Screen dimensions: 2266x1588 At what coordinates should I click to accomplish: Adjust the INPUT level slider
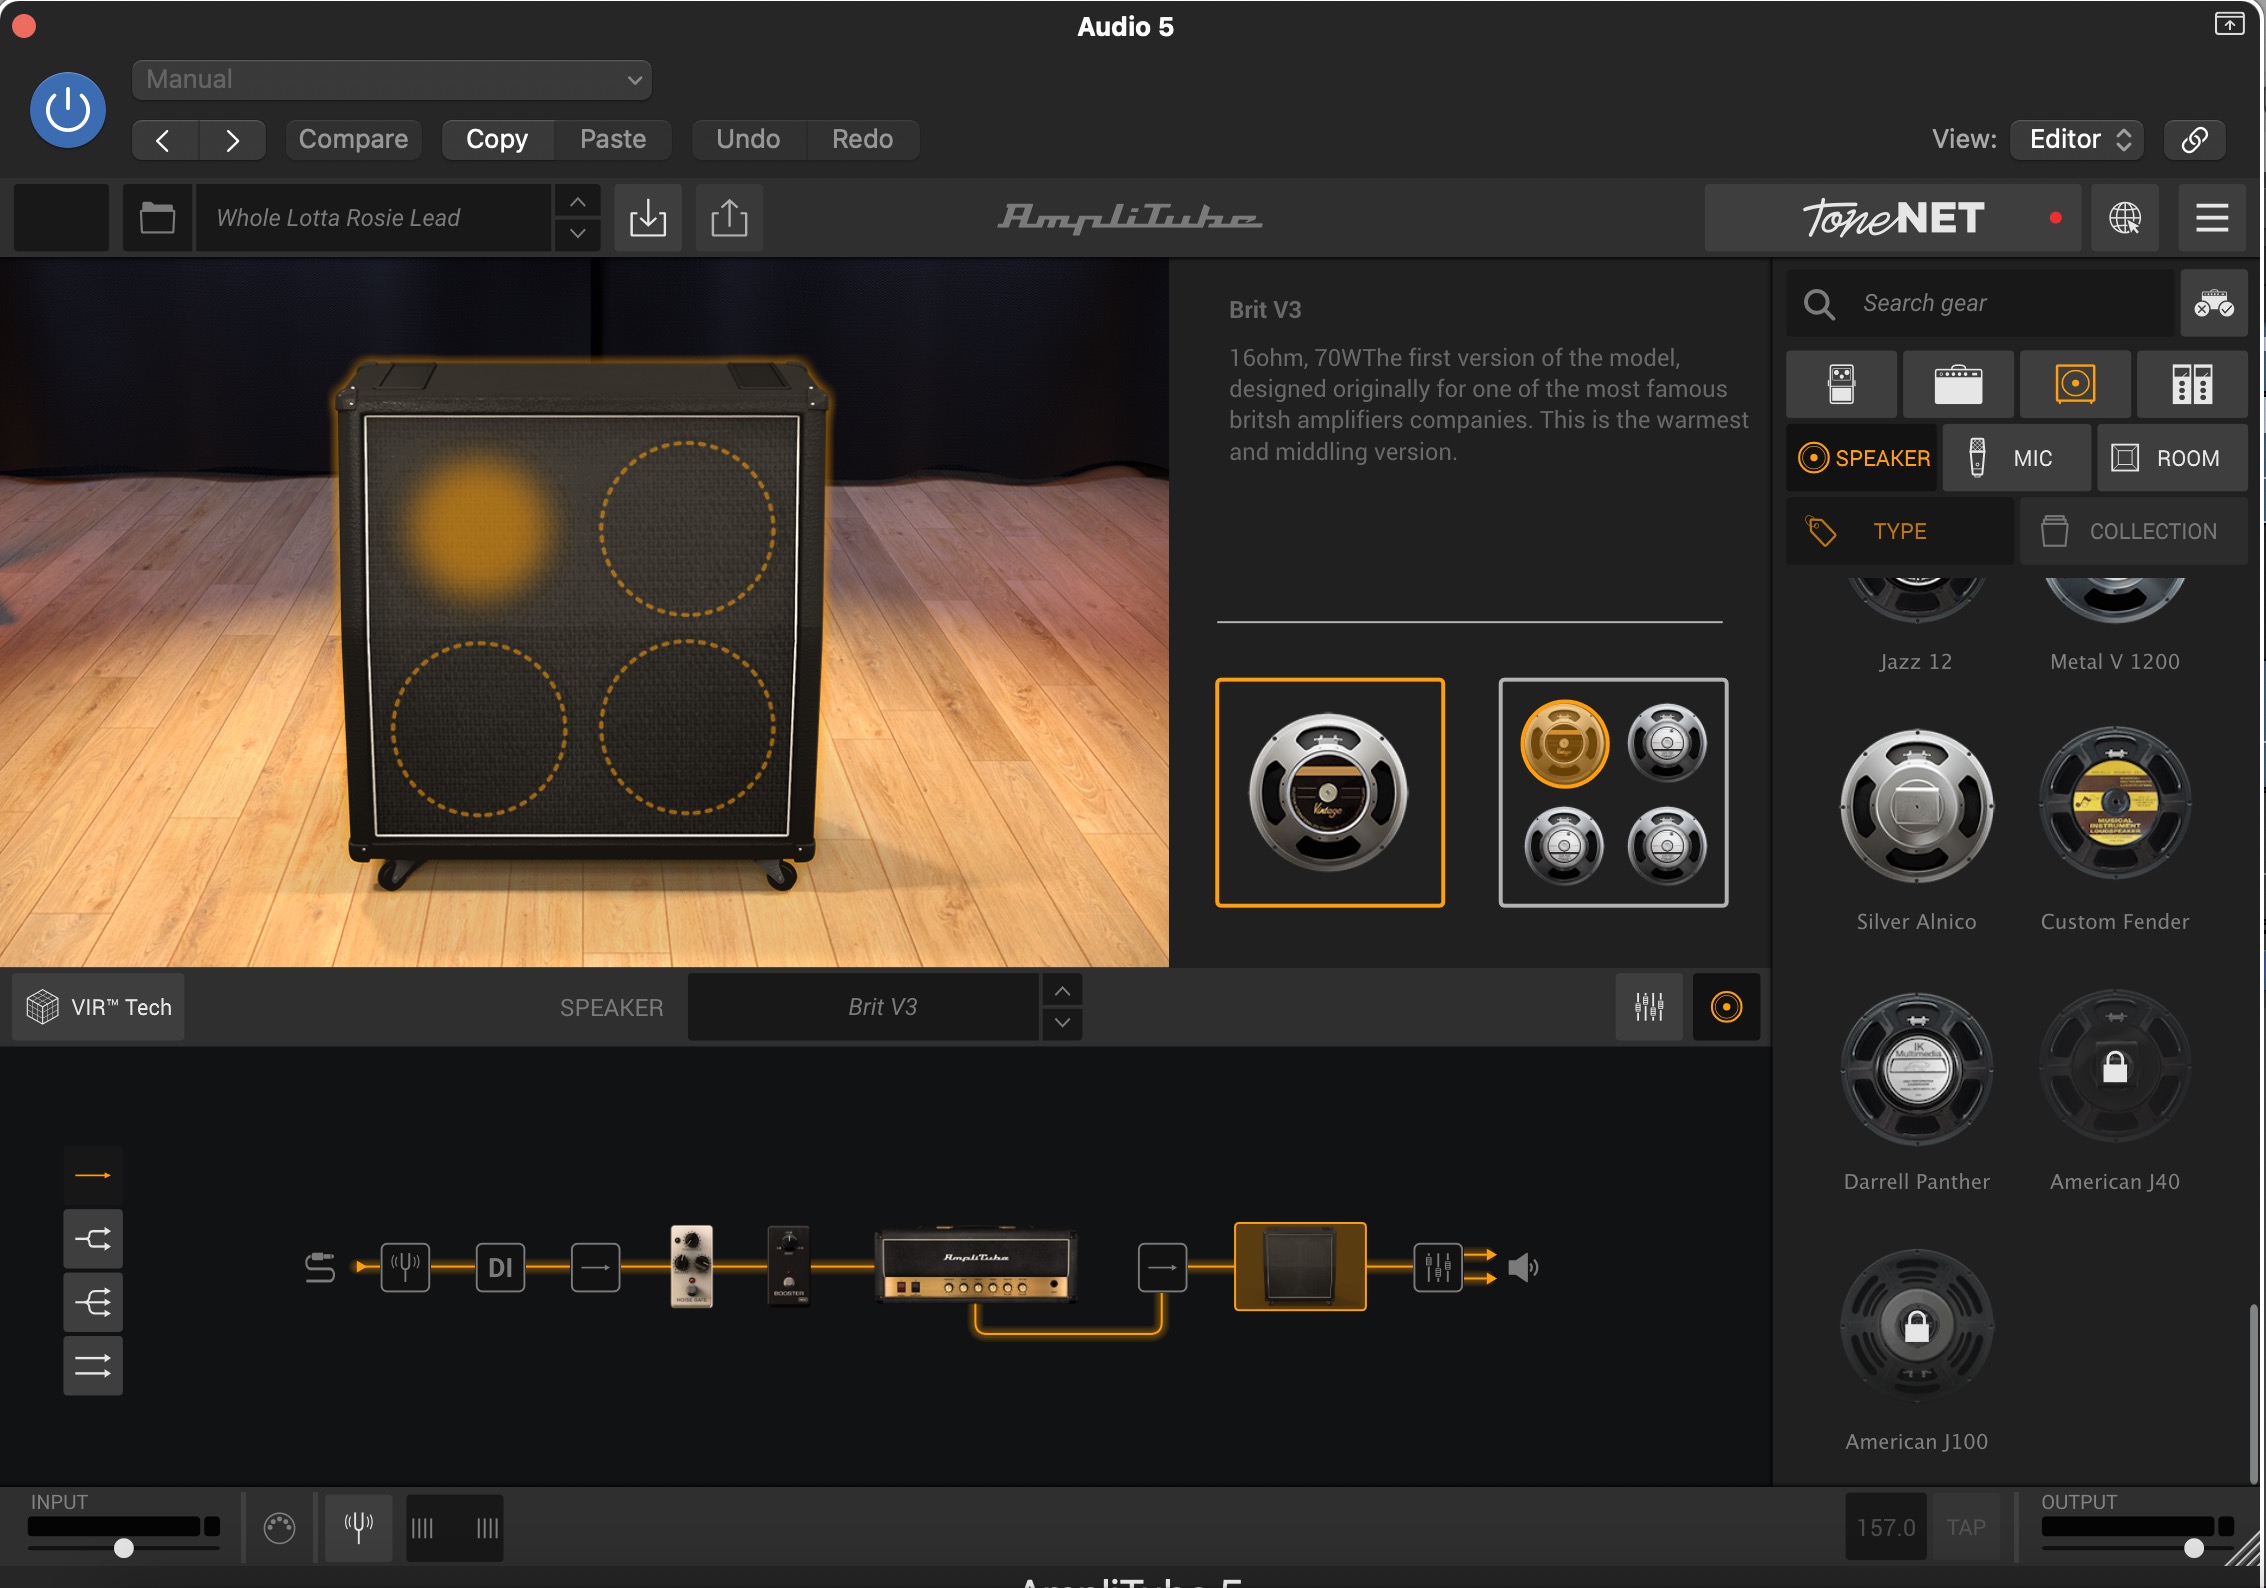click(123, 1548)
